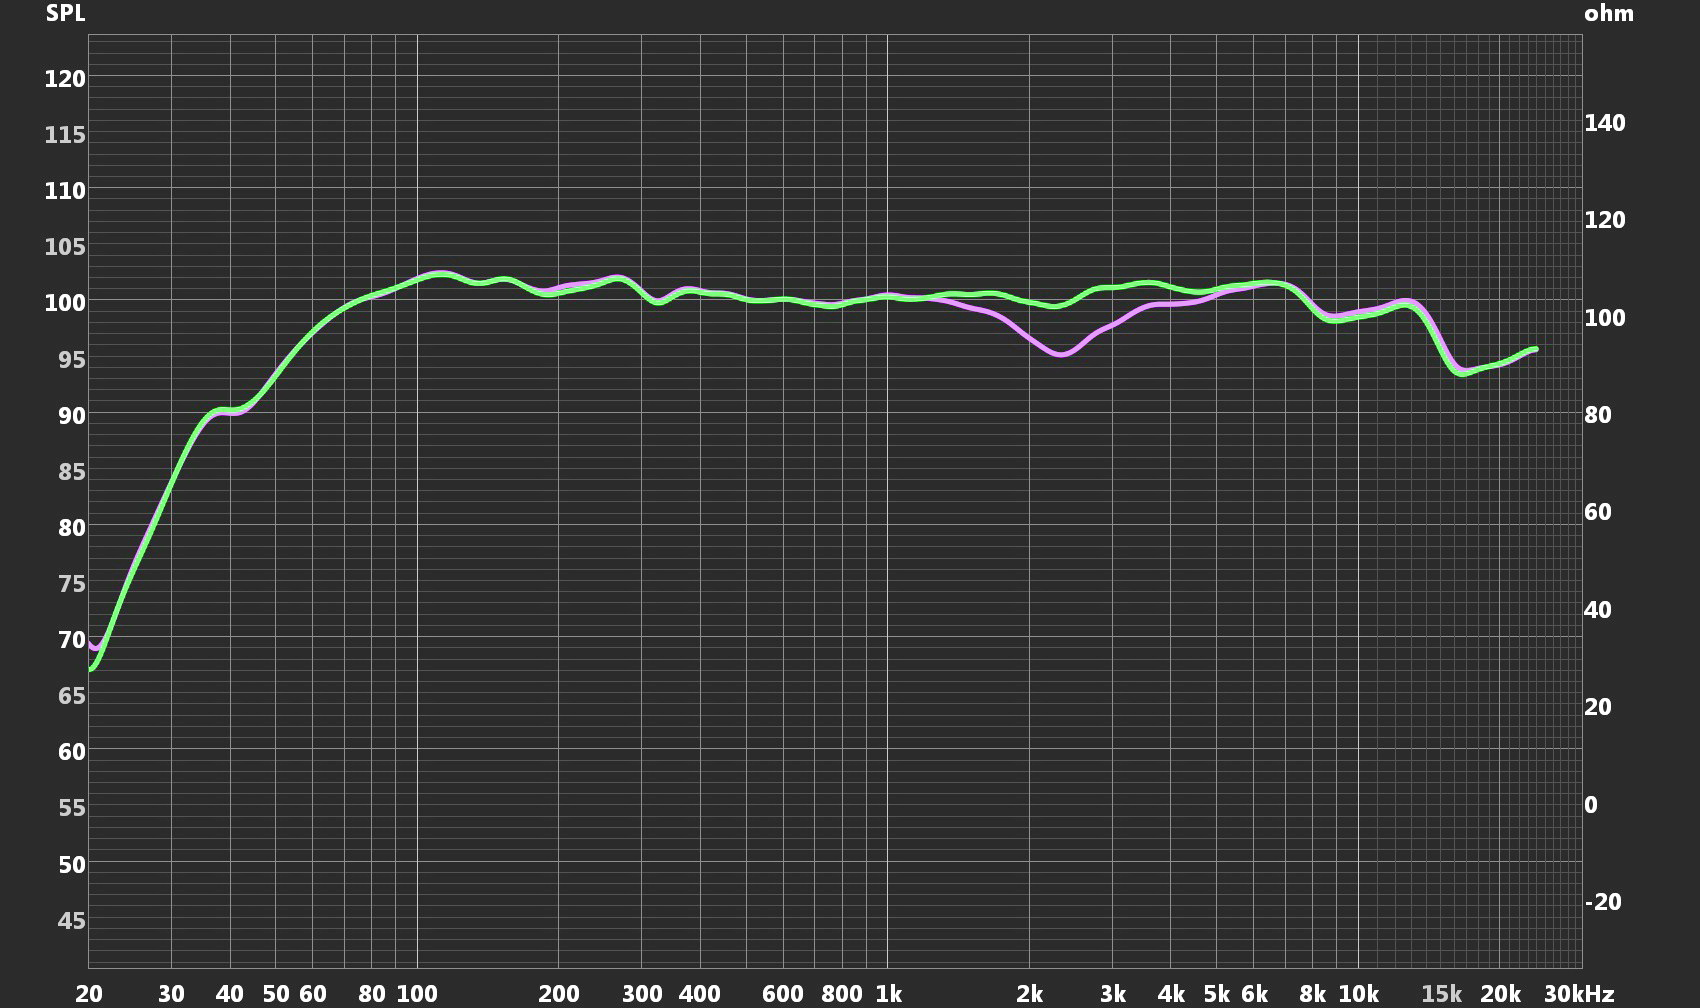Viewport: 1700px width, 1008px height.
Task: Select the 50 label on the frequency axis
Action: pyautogui.click(x=276, y=994)
